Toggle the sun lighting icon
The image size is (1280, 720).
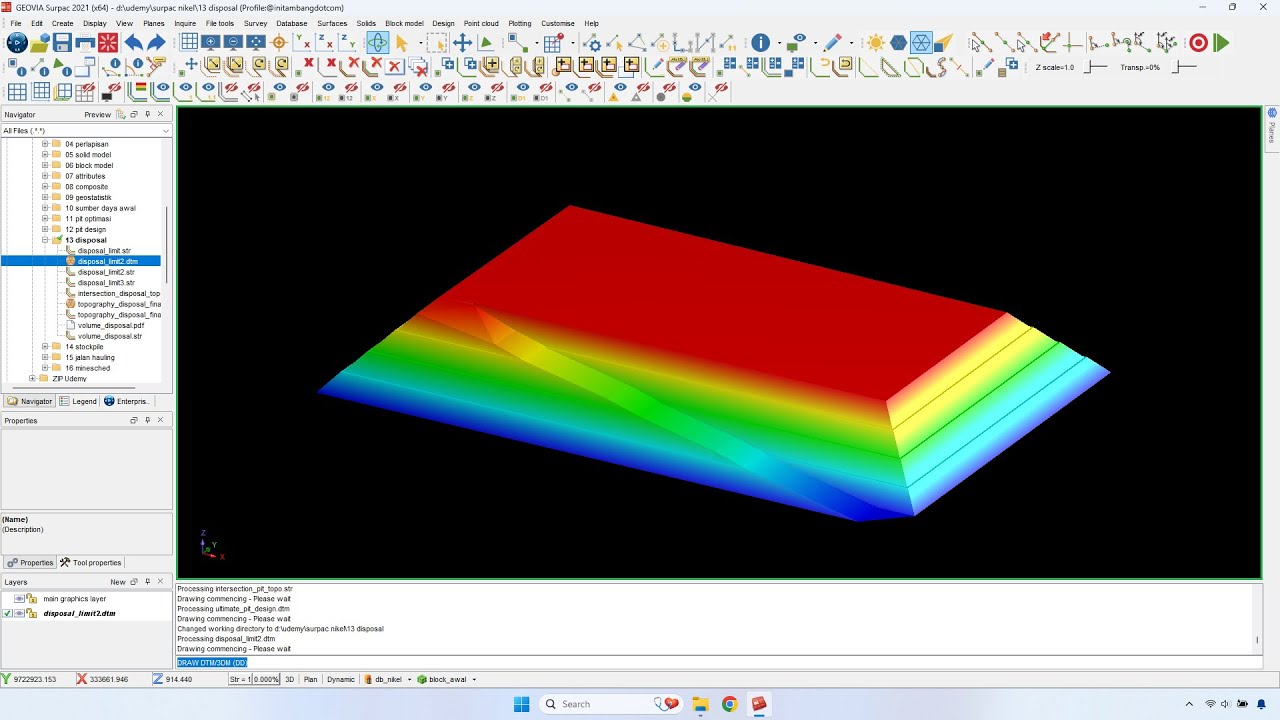[x=876, y=43]
